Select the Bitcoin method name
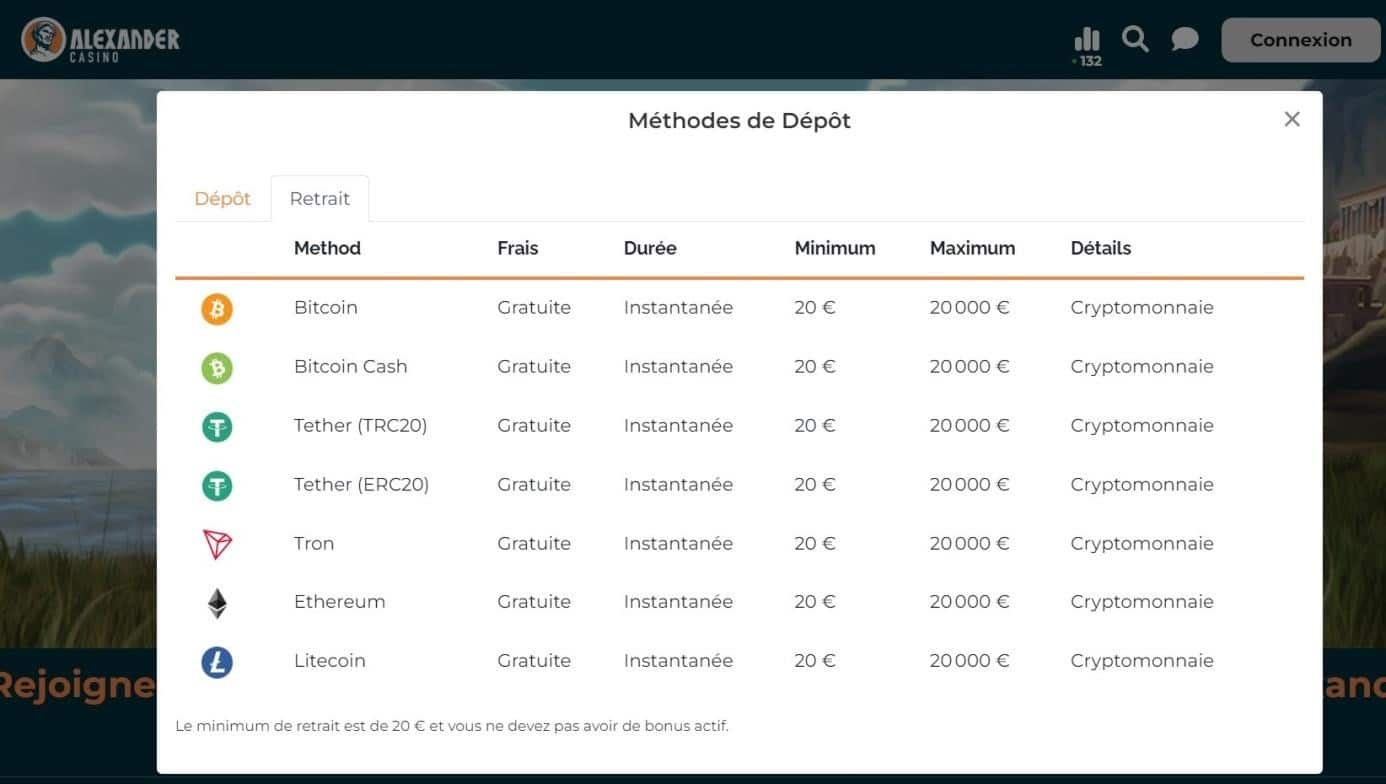1386x784 pixels. click(326, 307)
